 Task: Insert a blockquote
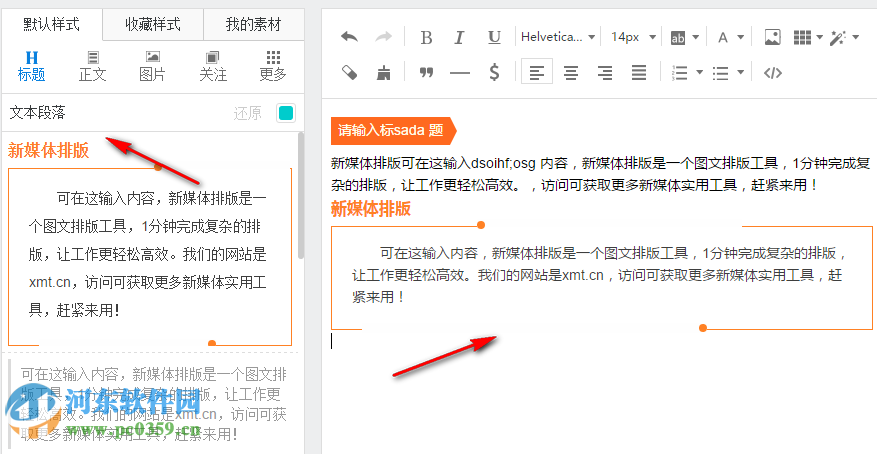[x=426, y=72]
